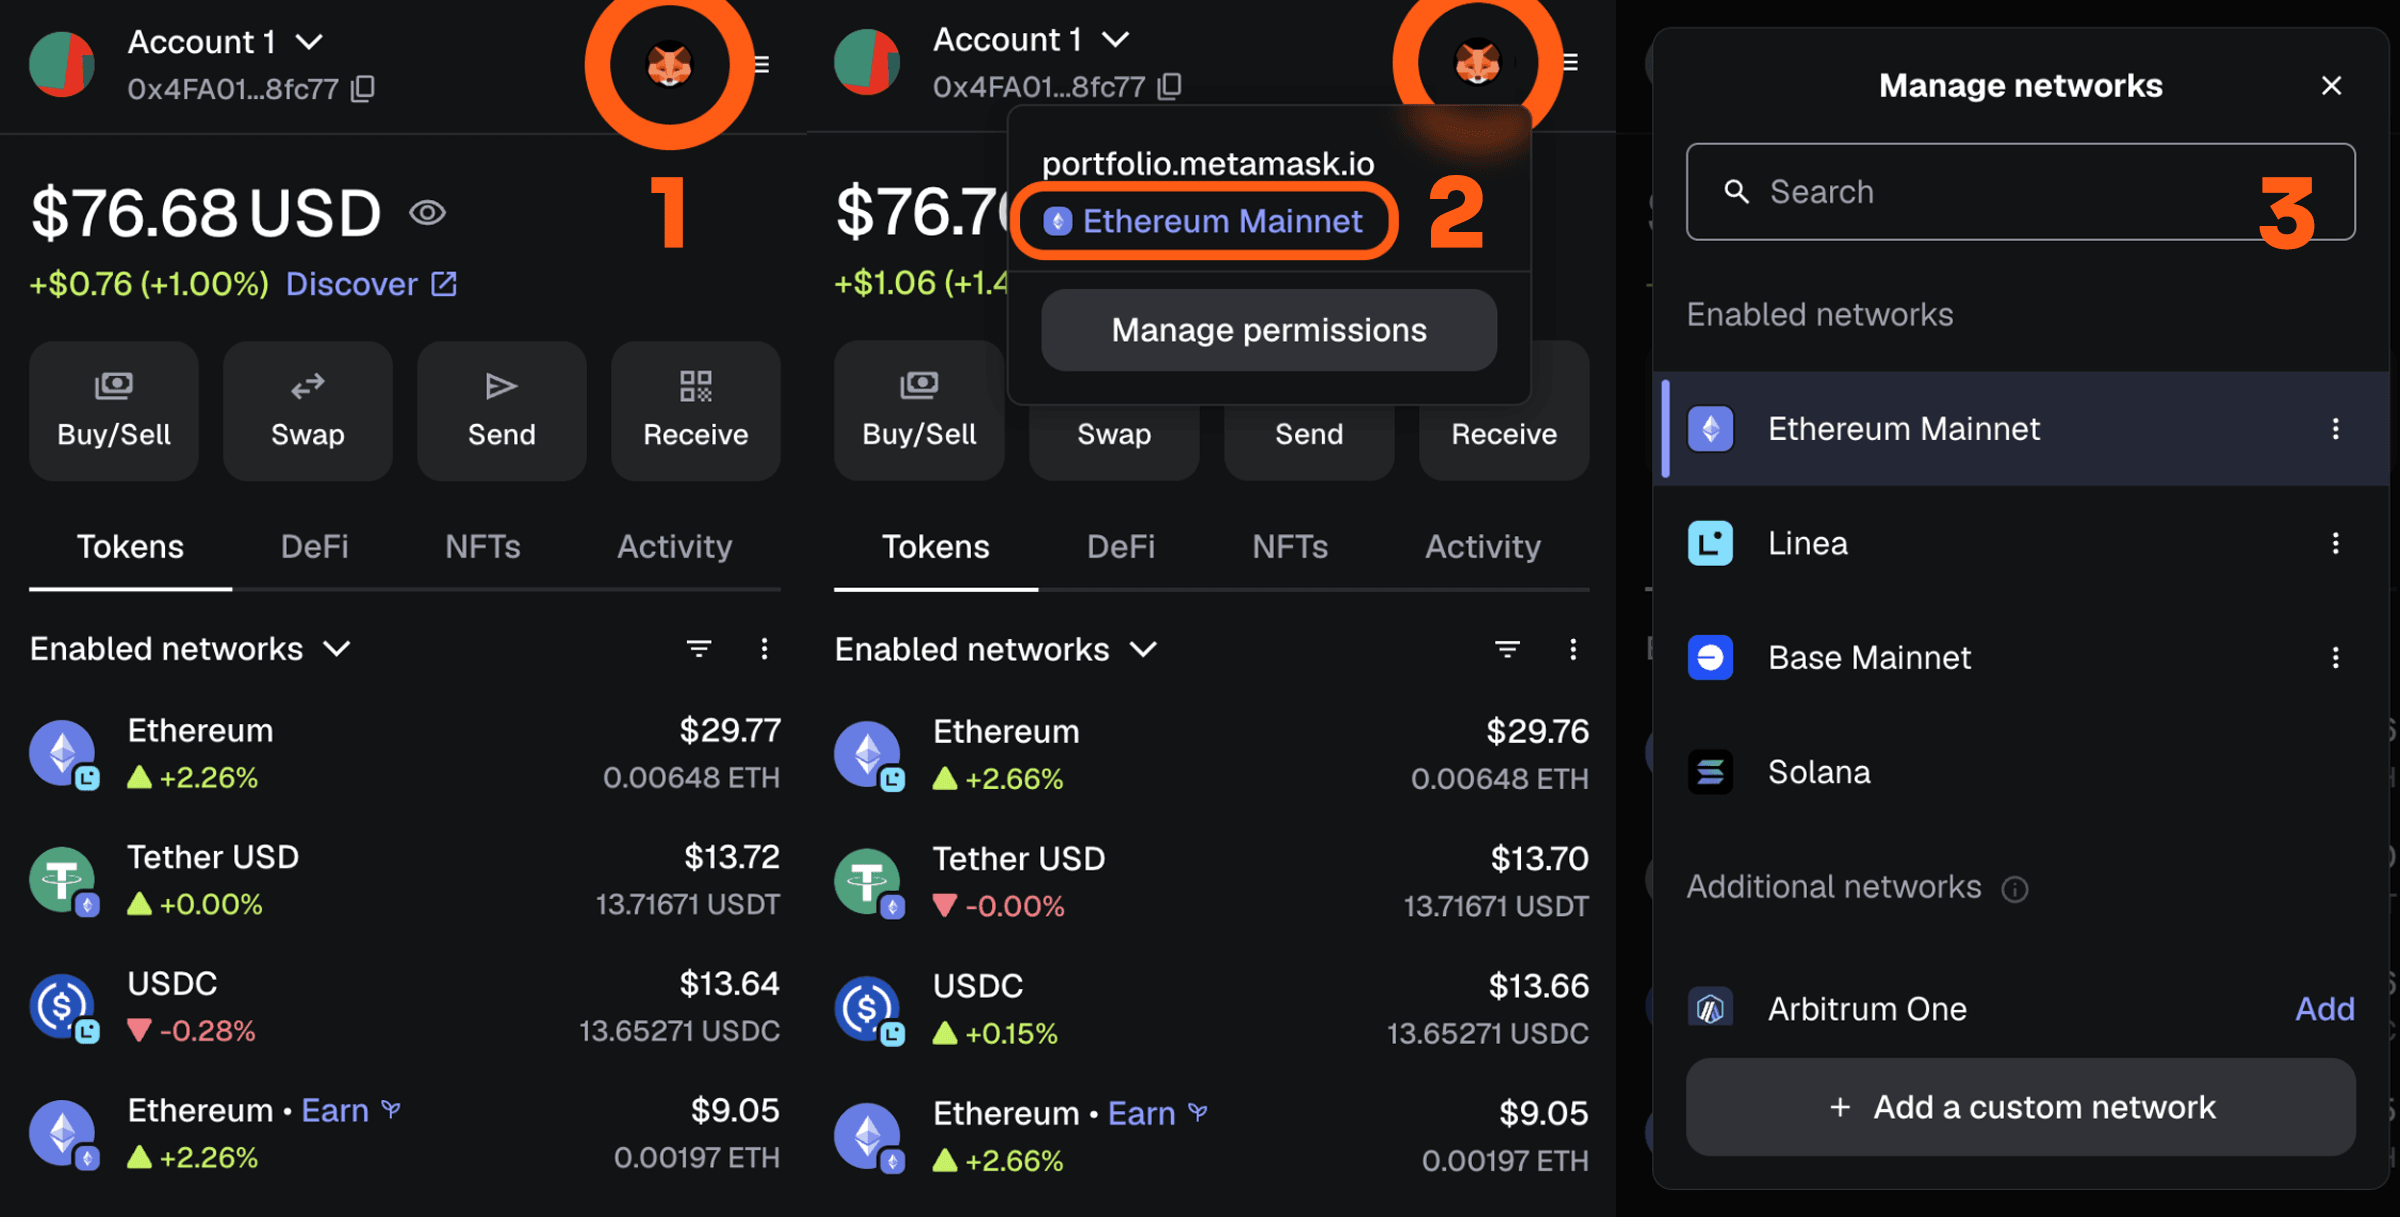Viewport: 2400px width, 1217px height.
Task: Copy the account address in left panel
Action: pos(363,89)
